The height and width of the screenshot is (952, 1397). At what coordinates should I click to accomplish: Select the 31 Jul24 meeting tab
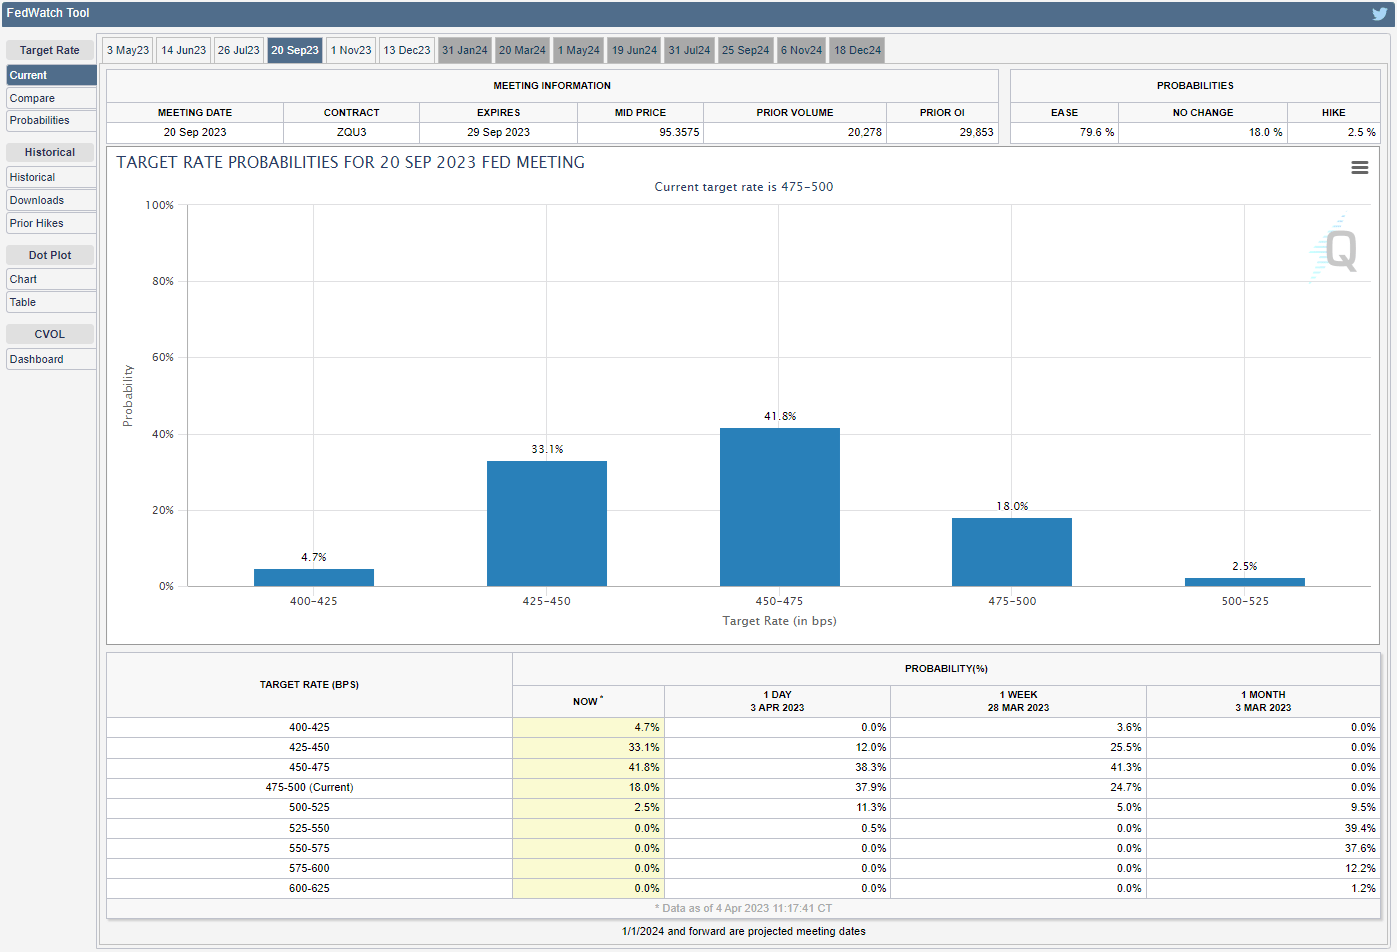pyautogui.click(x=690, y=50)
